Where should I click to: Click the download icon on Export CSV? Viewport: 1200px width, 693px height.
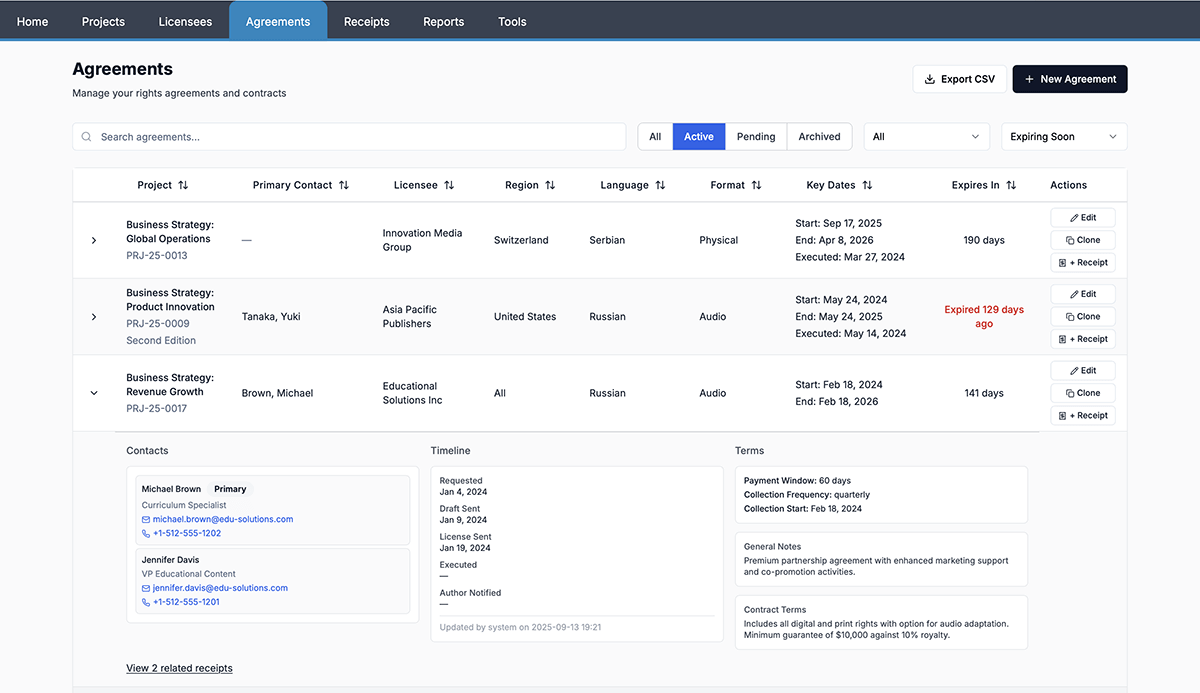(931, 78)
